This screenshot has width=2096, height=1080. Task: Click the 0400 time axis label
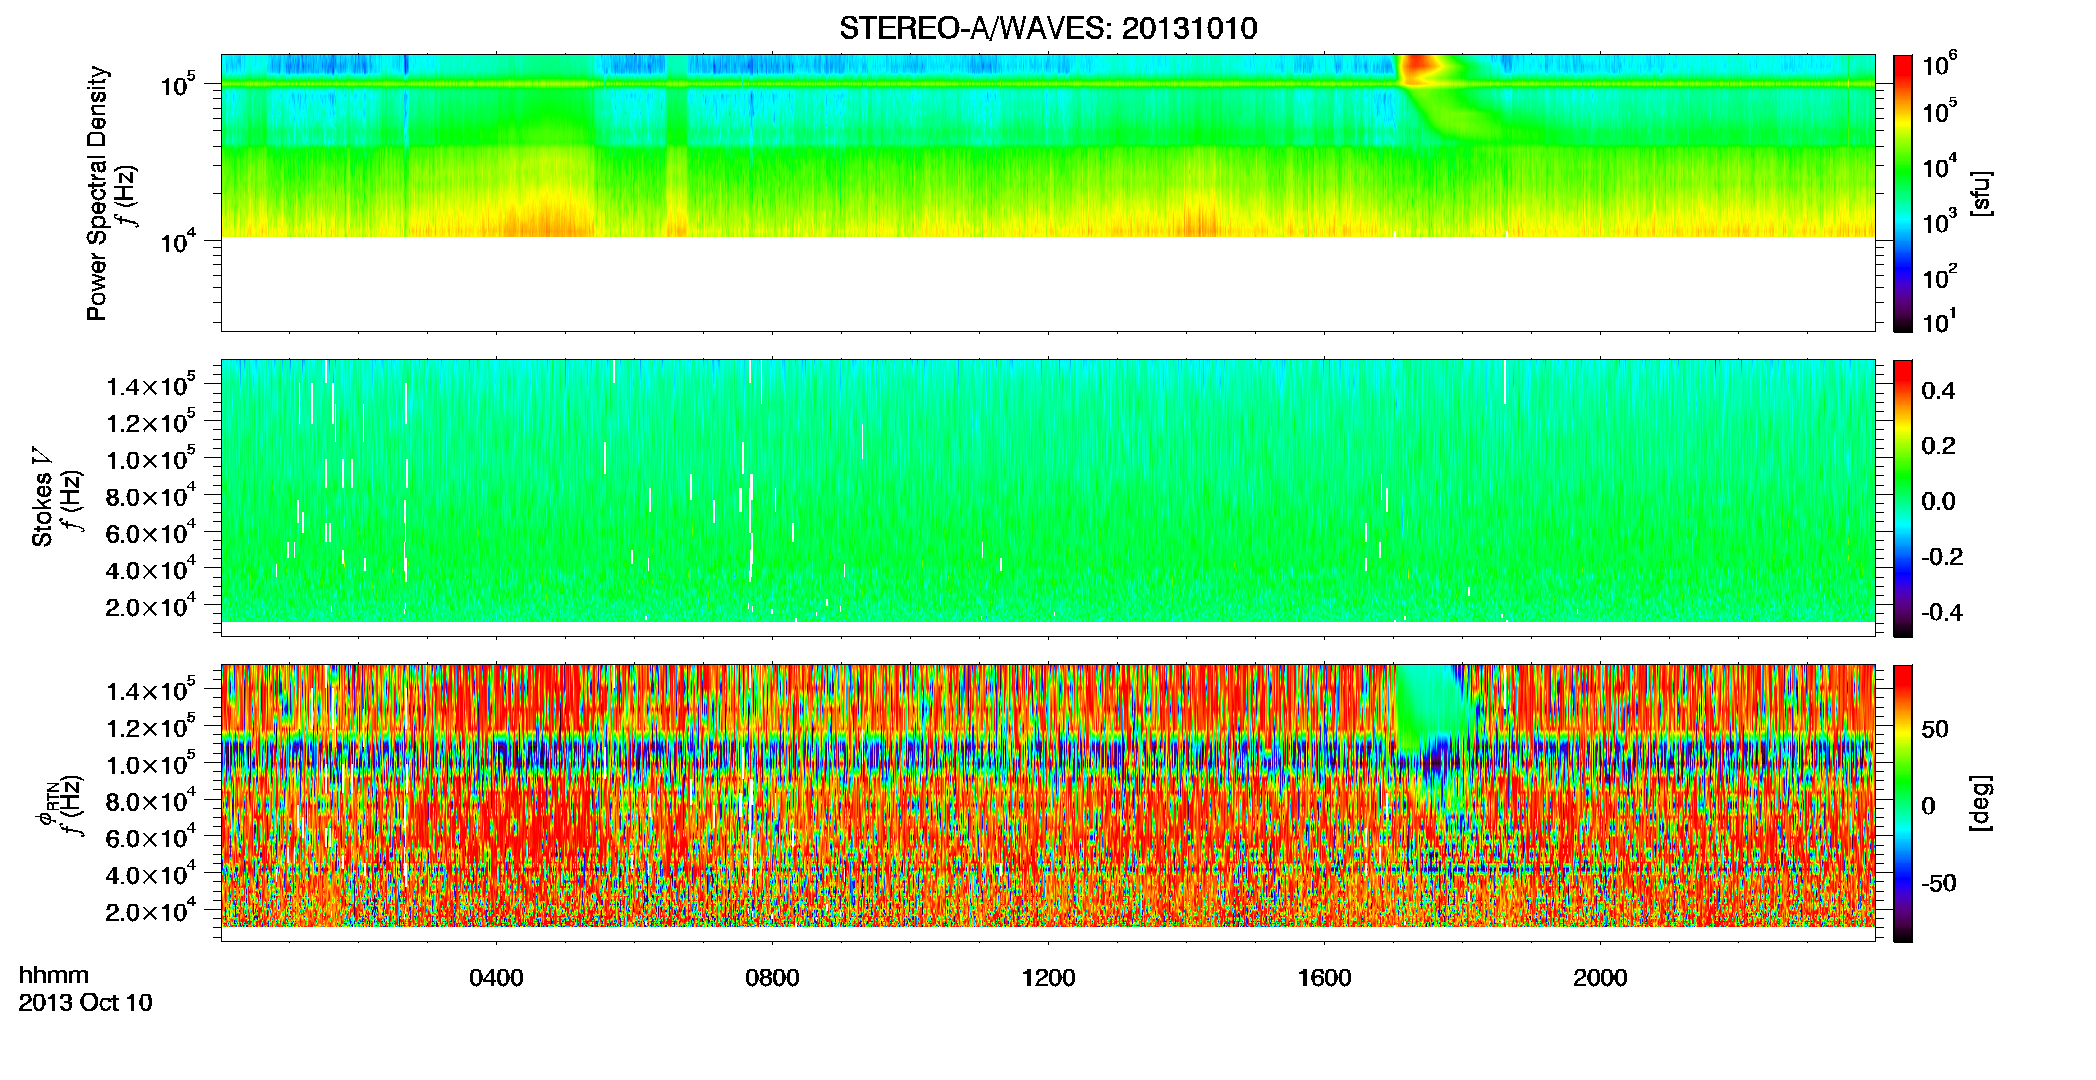496,978
